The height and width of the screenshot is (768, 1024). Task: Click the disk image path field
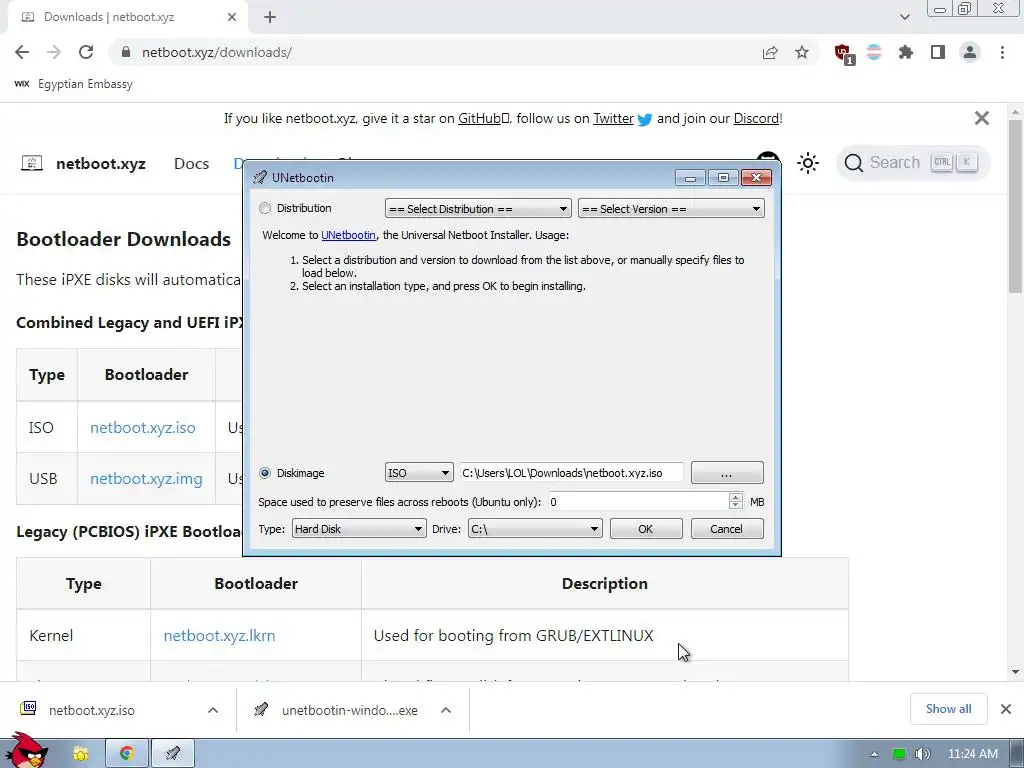point(572,473)
